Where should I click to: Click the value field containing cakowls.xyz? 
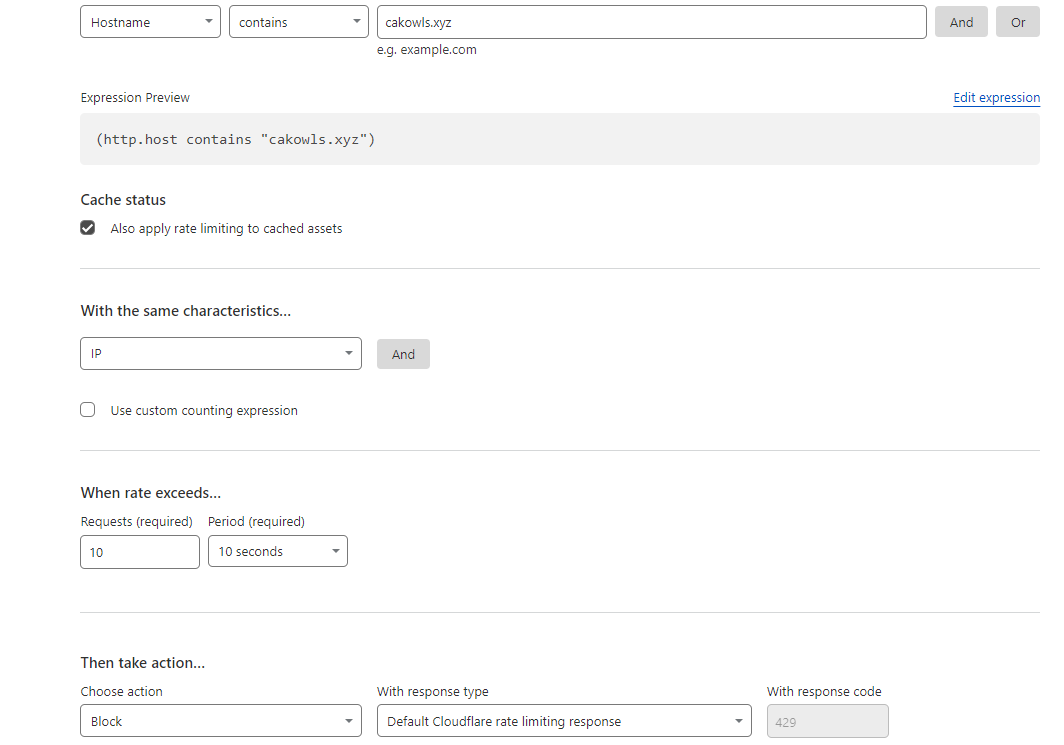[x=651, y=22]
